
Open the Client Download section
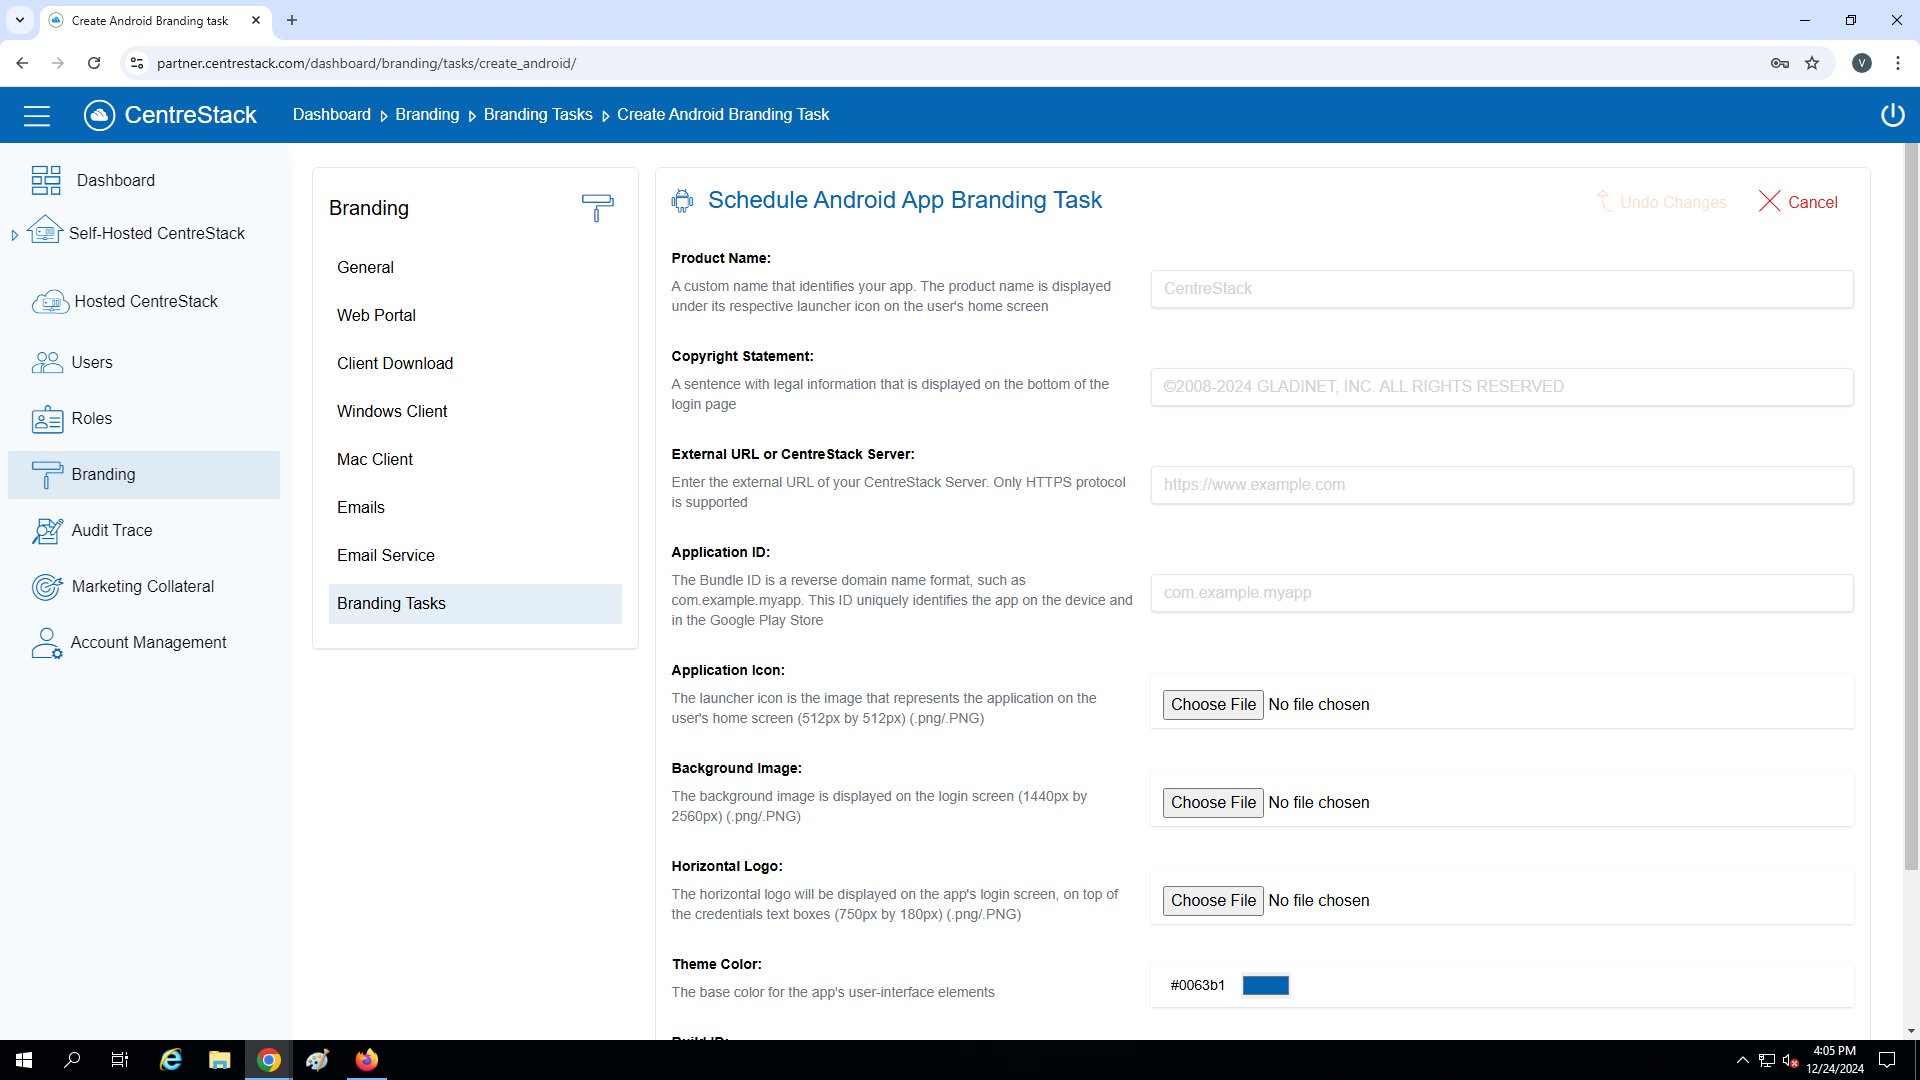(475, 363)
